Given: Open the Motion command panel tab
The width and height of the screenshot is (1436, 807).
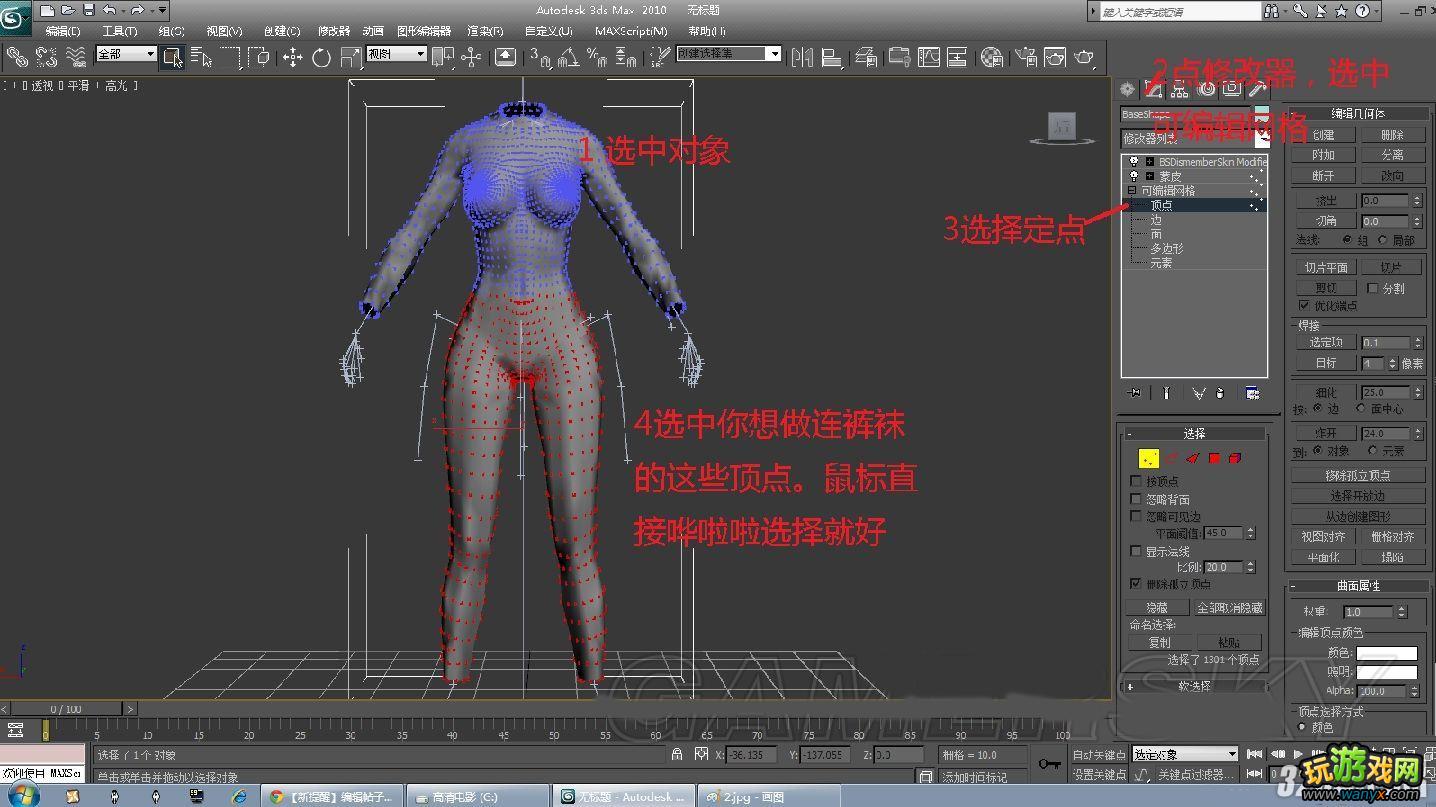Looking at the screenshot, I should [x=1206, y=89].
